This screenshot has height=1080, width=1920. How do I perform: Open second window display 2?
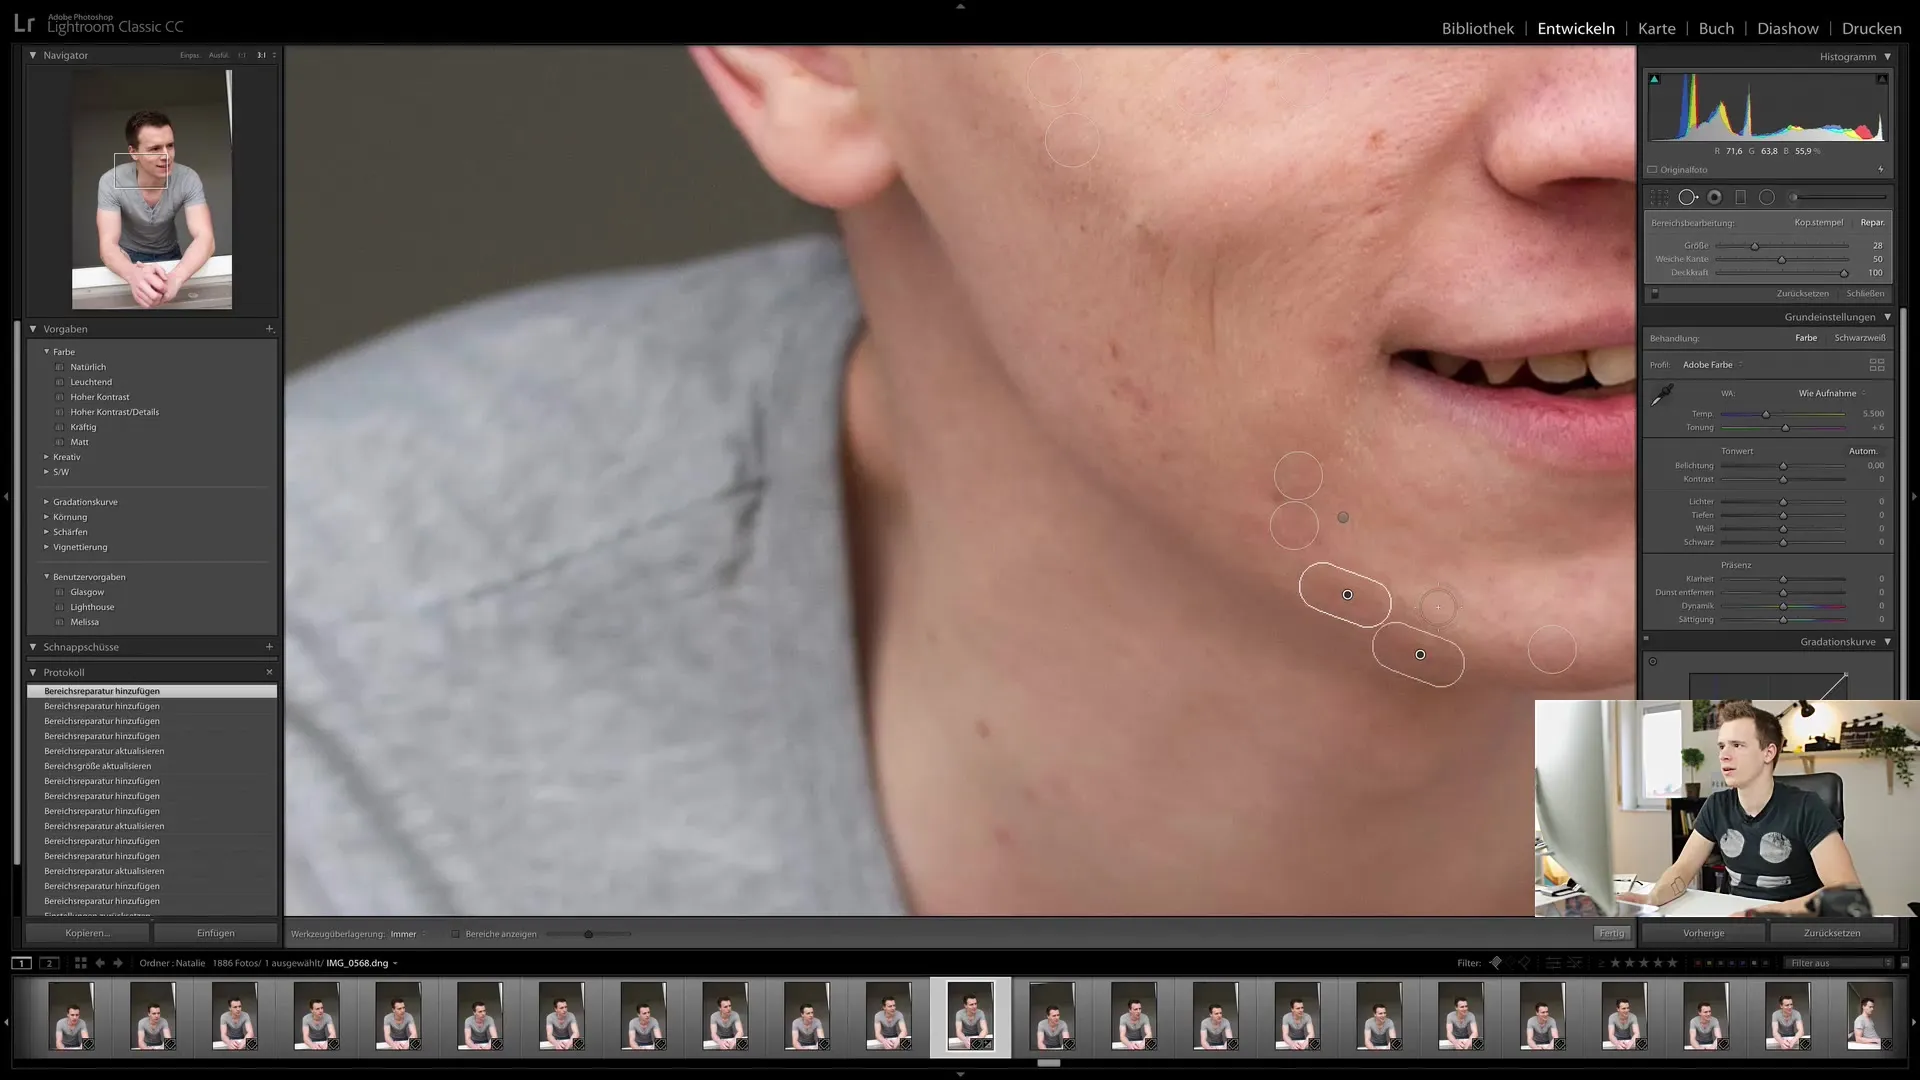49,963
